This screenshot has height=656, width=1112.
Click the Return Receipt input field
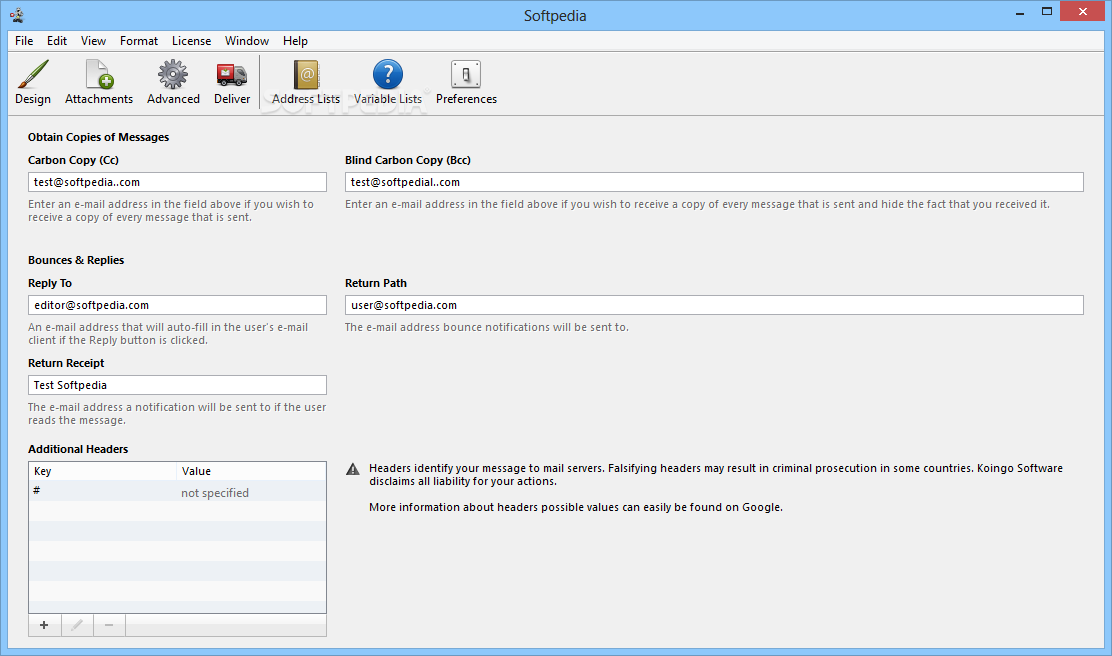(x=177, y=385)
